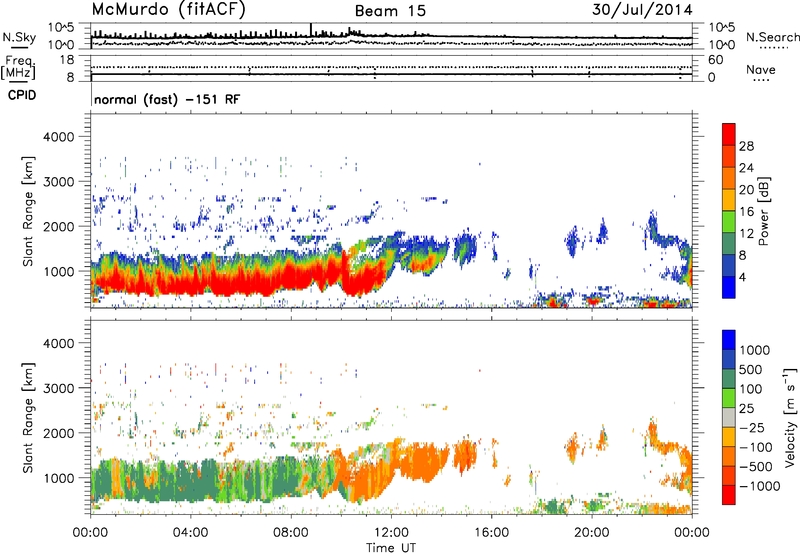800x554 pixels.
Task: Click the -500 label on Velocity colorbar
Action: 756,467
